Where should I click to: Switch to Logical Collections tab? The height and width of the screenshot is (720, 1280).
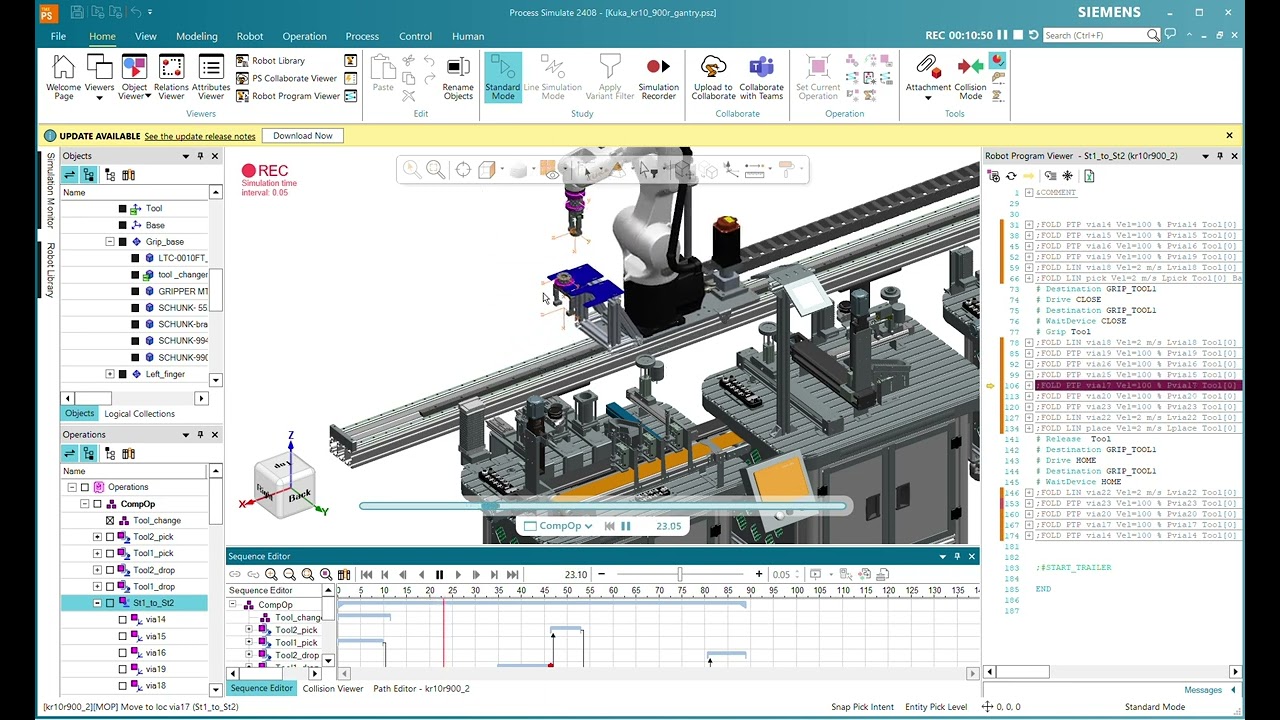pos(139,413)
